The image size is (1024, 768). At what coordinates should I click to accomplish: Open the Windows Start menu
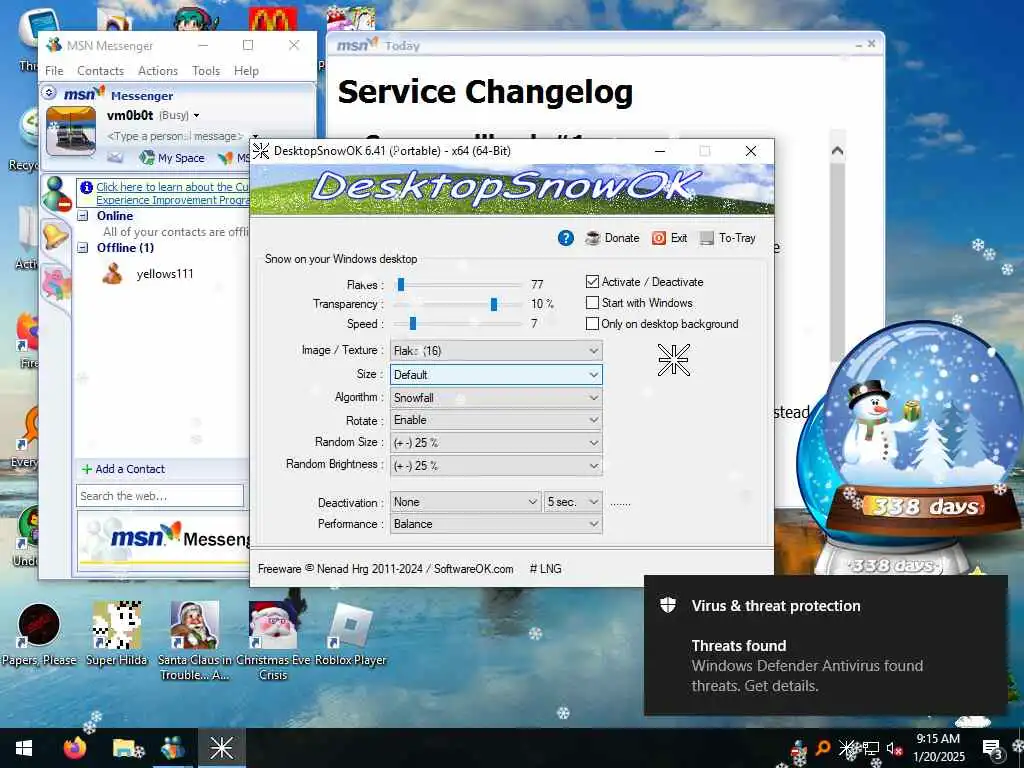[x=24, y=748]
